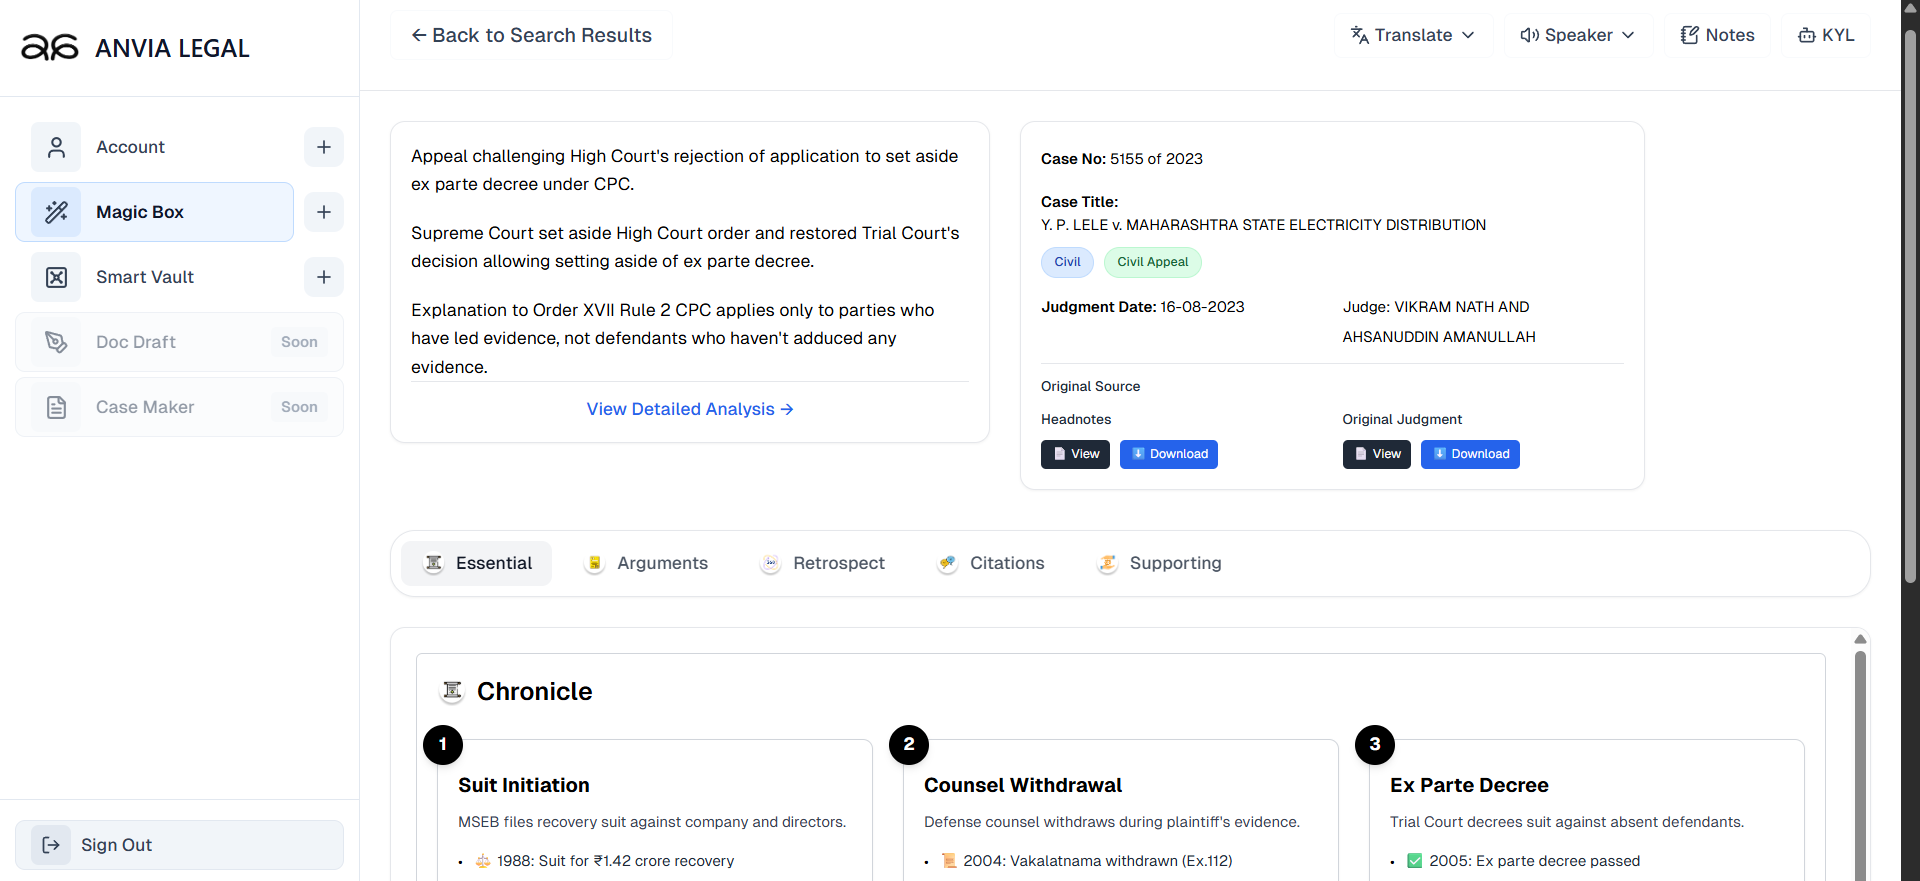Click the Anvia Legal logo icon

pos(50,48)
